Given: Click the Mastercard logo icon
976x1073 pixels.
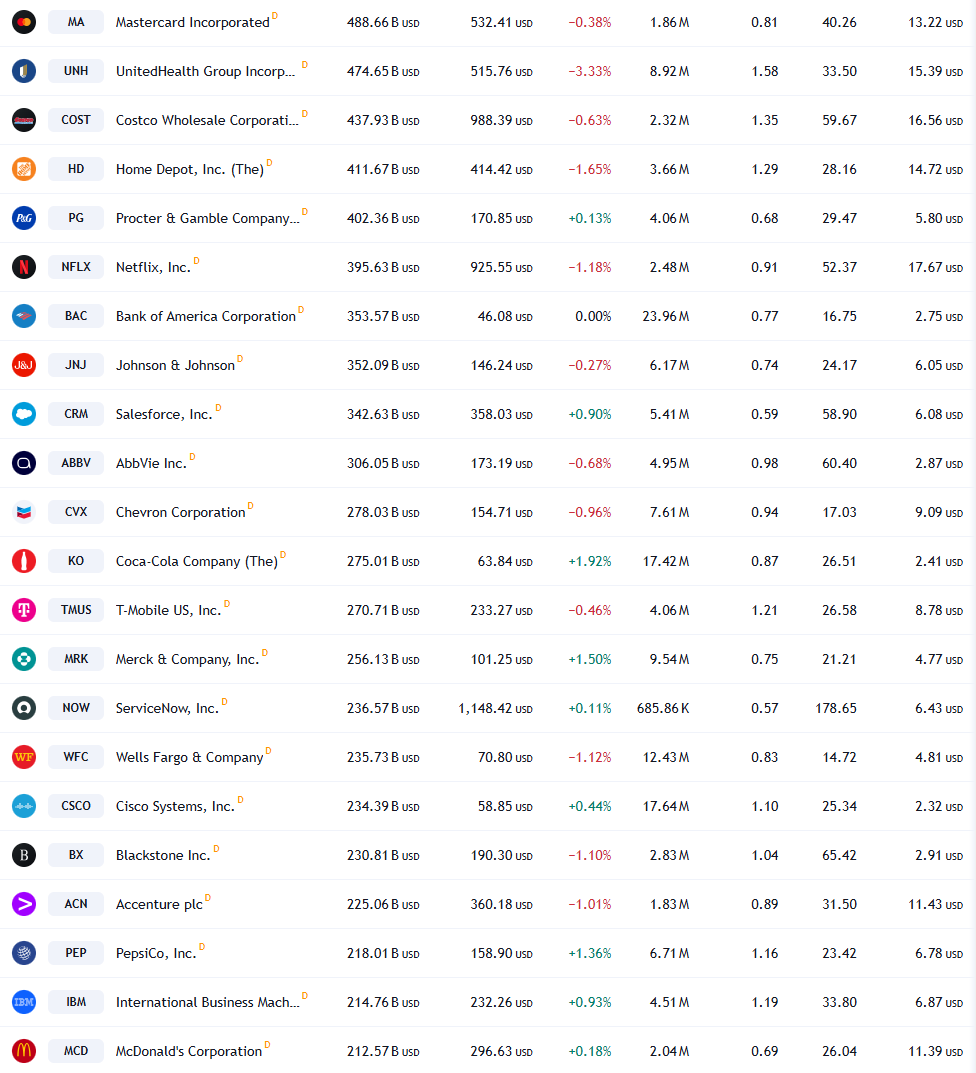Looking at the screenshot, I should click(24, 23).
